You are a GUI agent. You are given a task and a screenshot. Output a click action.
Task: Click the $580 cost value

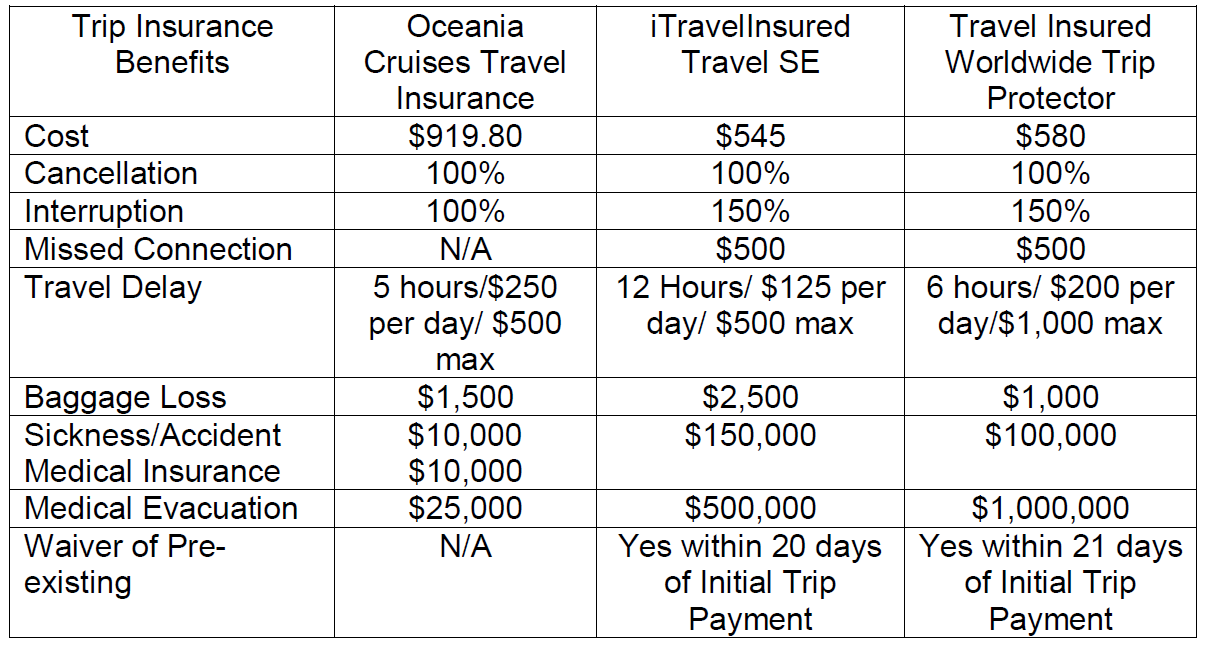(1050, 136)
